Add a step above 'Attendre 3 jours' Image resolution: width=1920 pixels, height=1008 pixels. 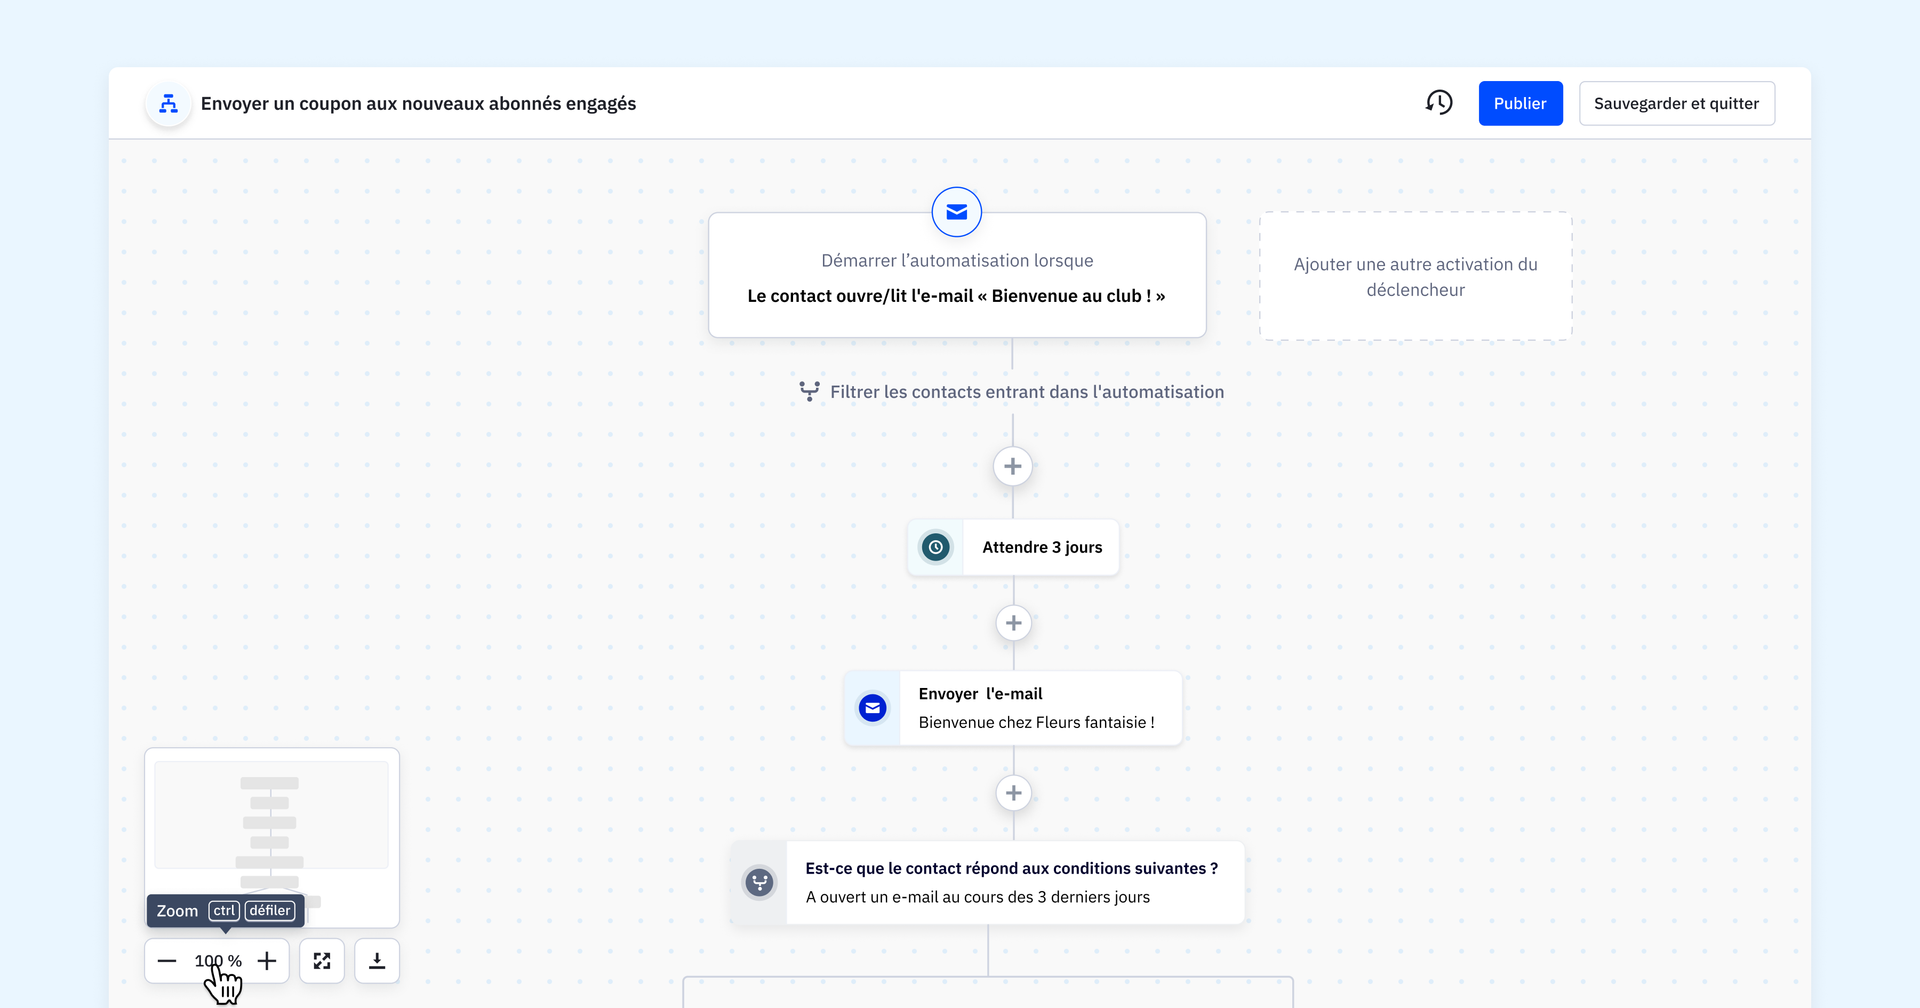pyautogui.click(x=1012, y=466)
